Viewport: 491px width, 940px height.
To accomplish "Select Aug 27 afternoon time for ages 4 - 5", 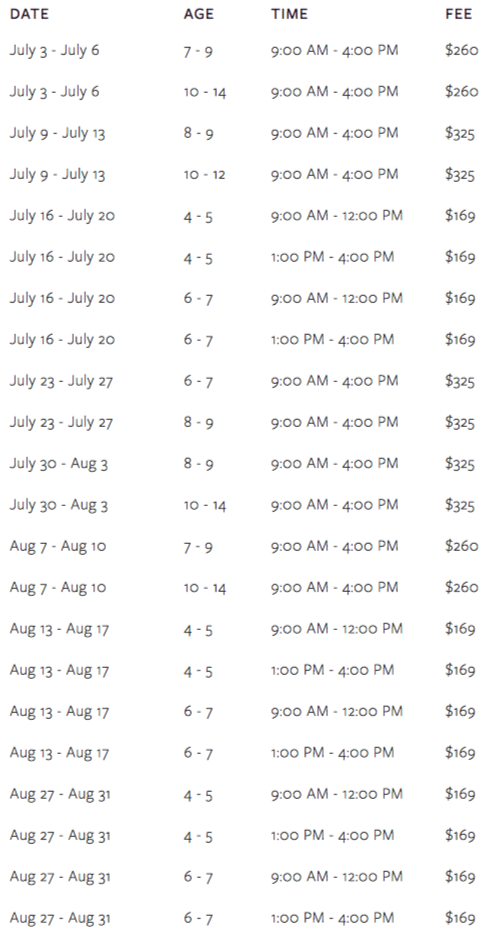I will (332, 835).
